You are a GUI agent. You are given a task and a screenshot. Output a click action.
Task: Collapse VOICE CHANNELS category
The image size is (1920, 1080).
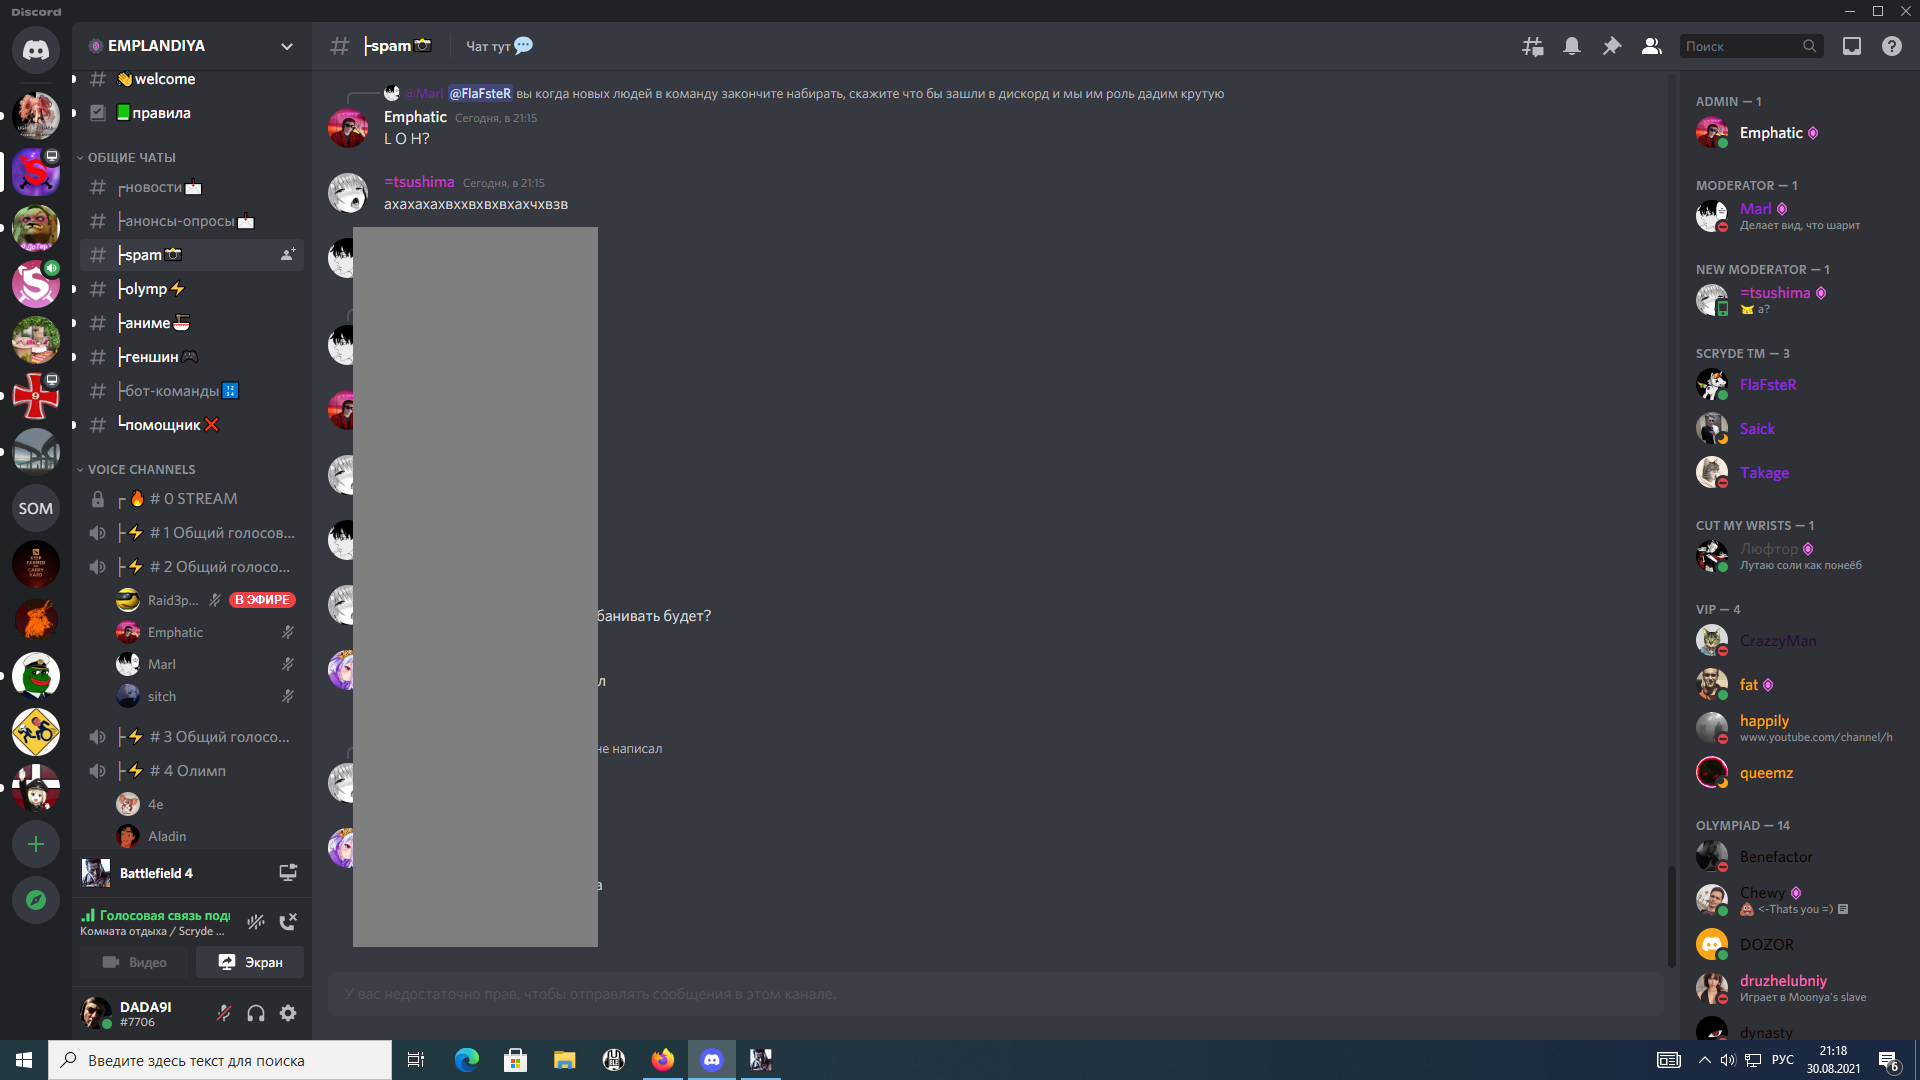[x=141, y=469]
